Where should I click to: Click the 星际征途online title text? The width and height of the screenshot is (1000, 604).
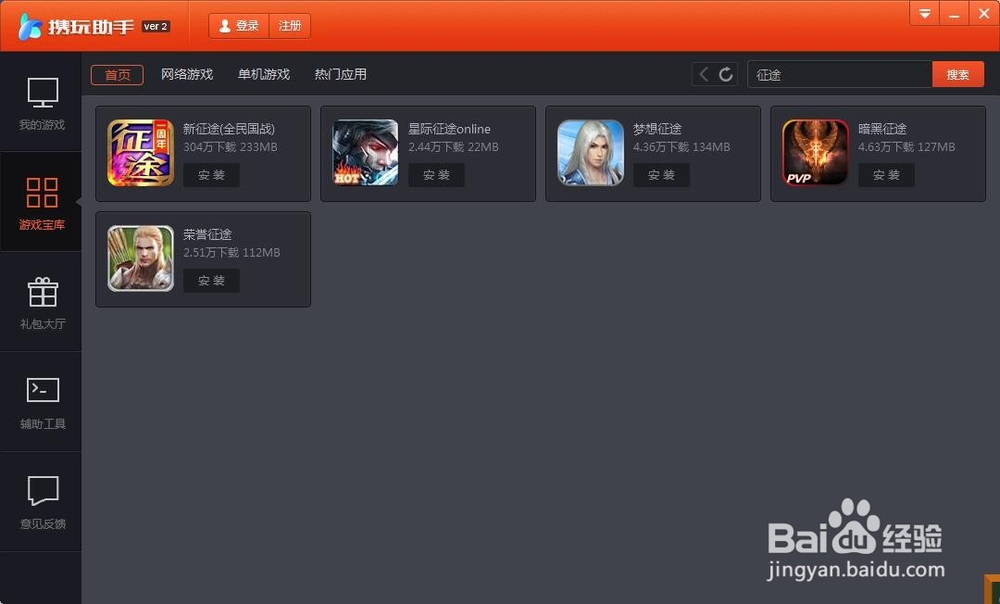[450, 129]
